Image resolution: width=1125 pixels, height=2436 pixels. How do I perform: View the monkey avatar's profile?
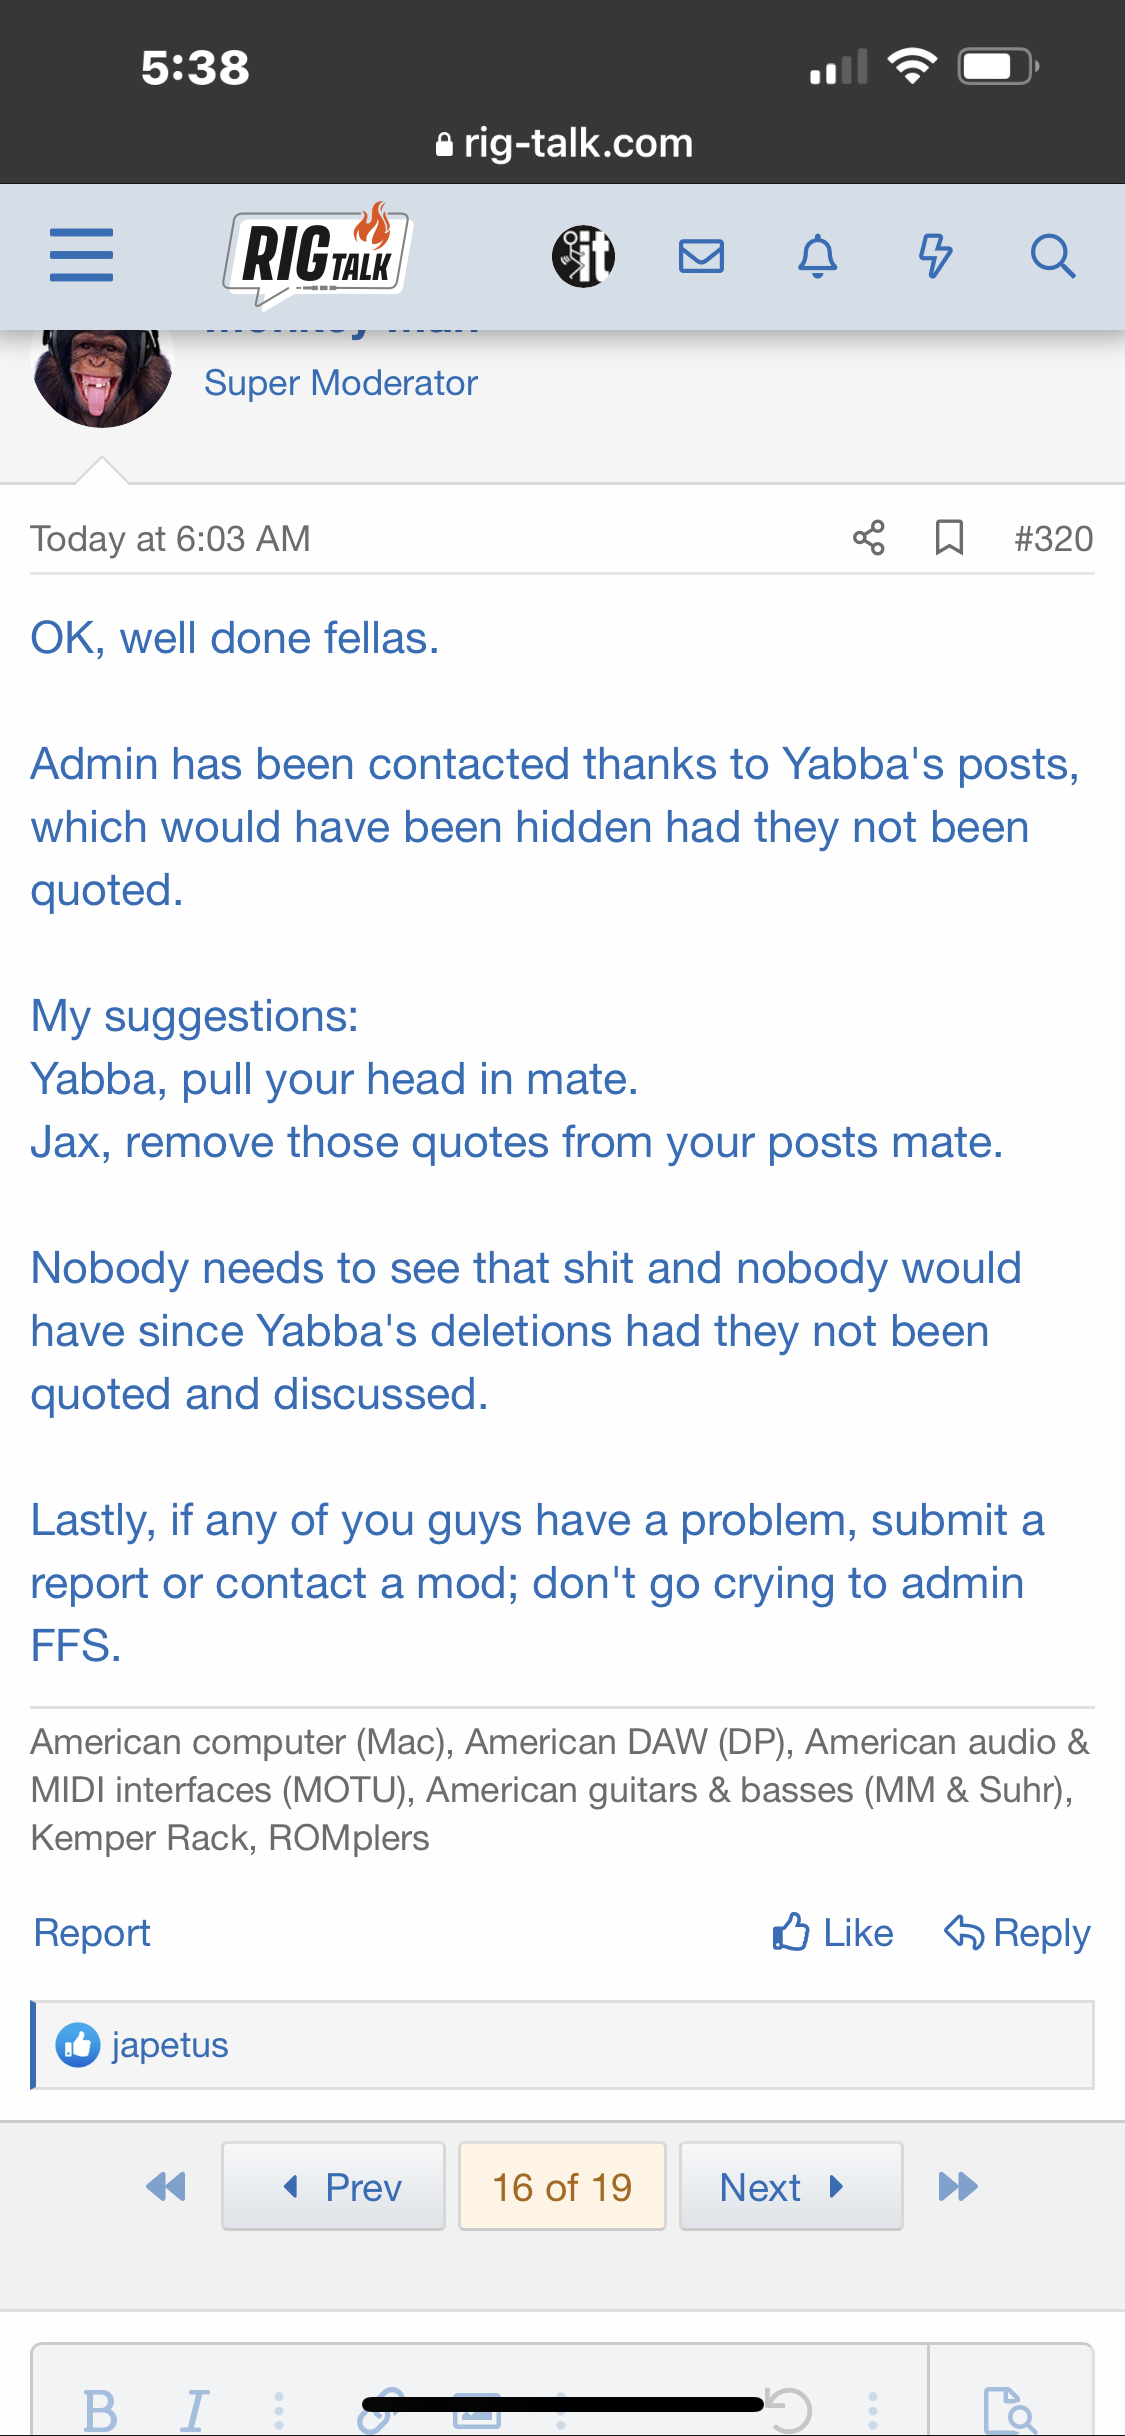tap(101, 375)
